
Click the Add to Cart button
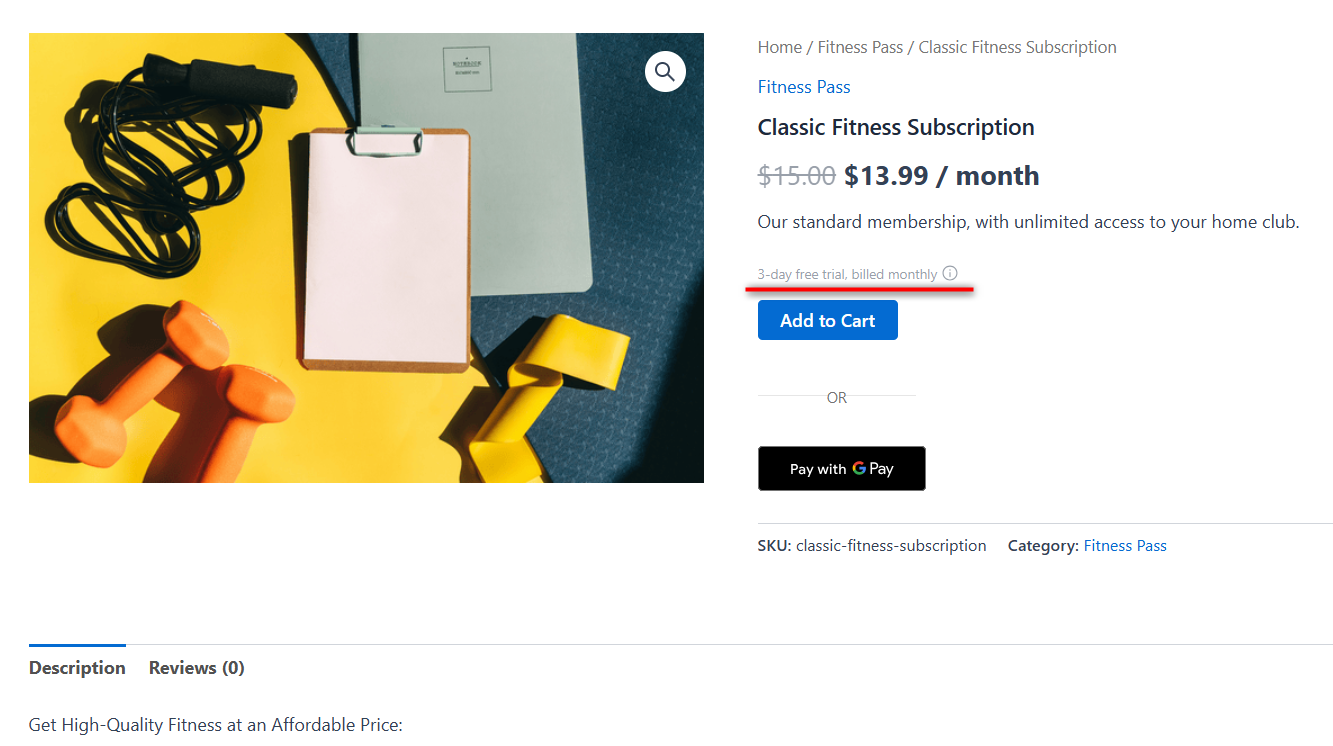coord(827,319)
